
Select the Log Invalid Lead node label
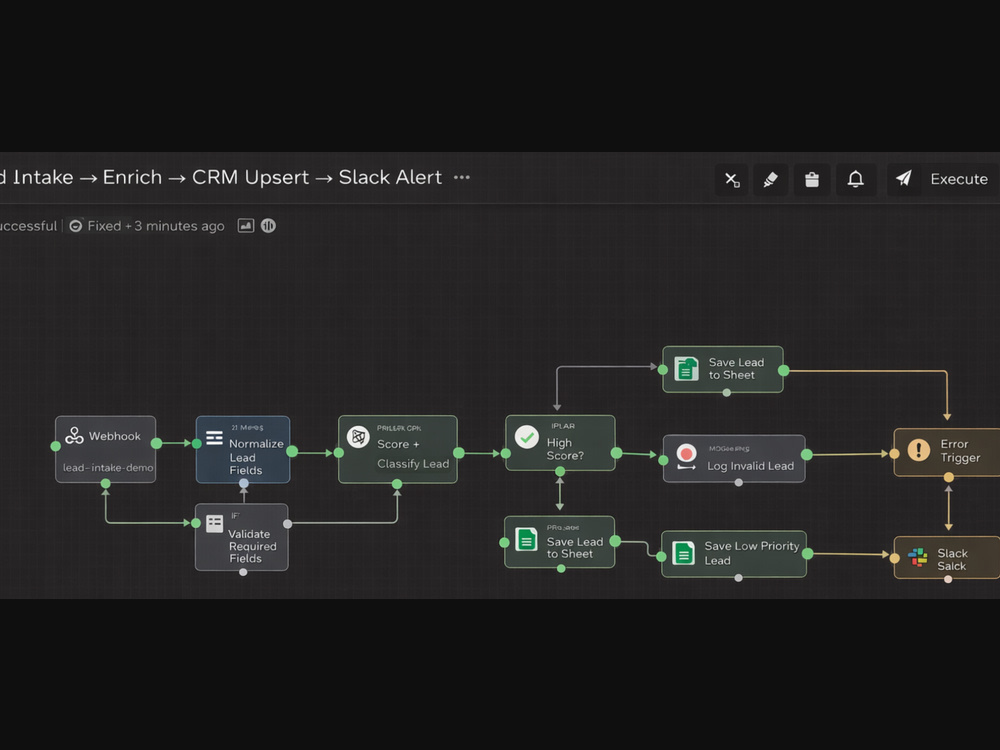750,466
